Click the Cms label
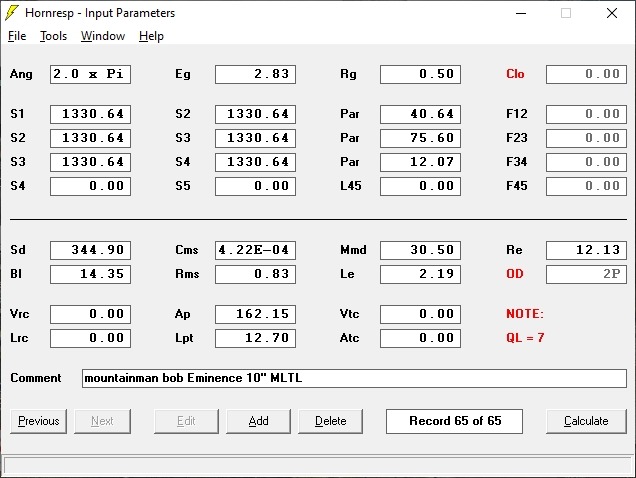Viewport: 636px width, 478px height. tap(187, 250)
